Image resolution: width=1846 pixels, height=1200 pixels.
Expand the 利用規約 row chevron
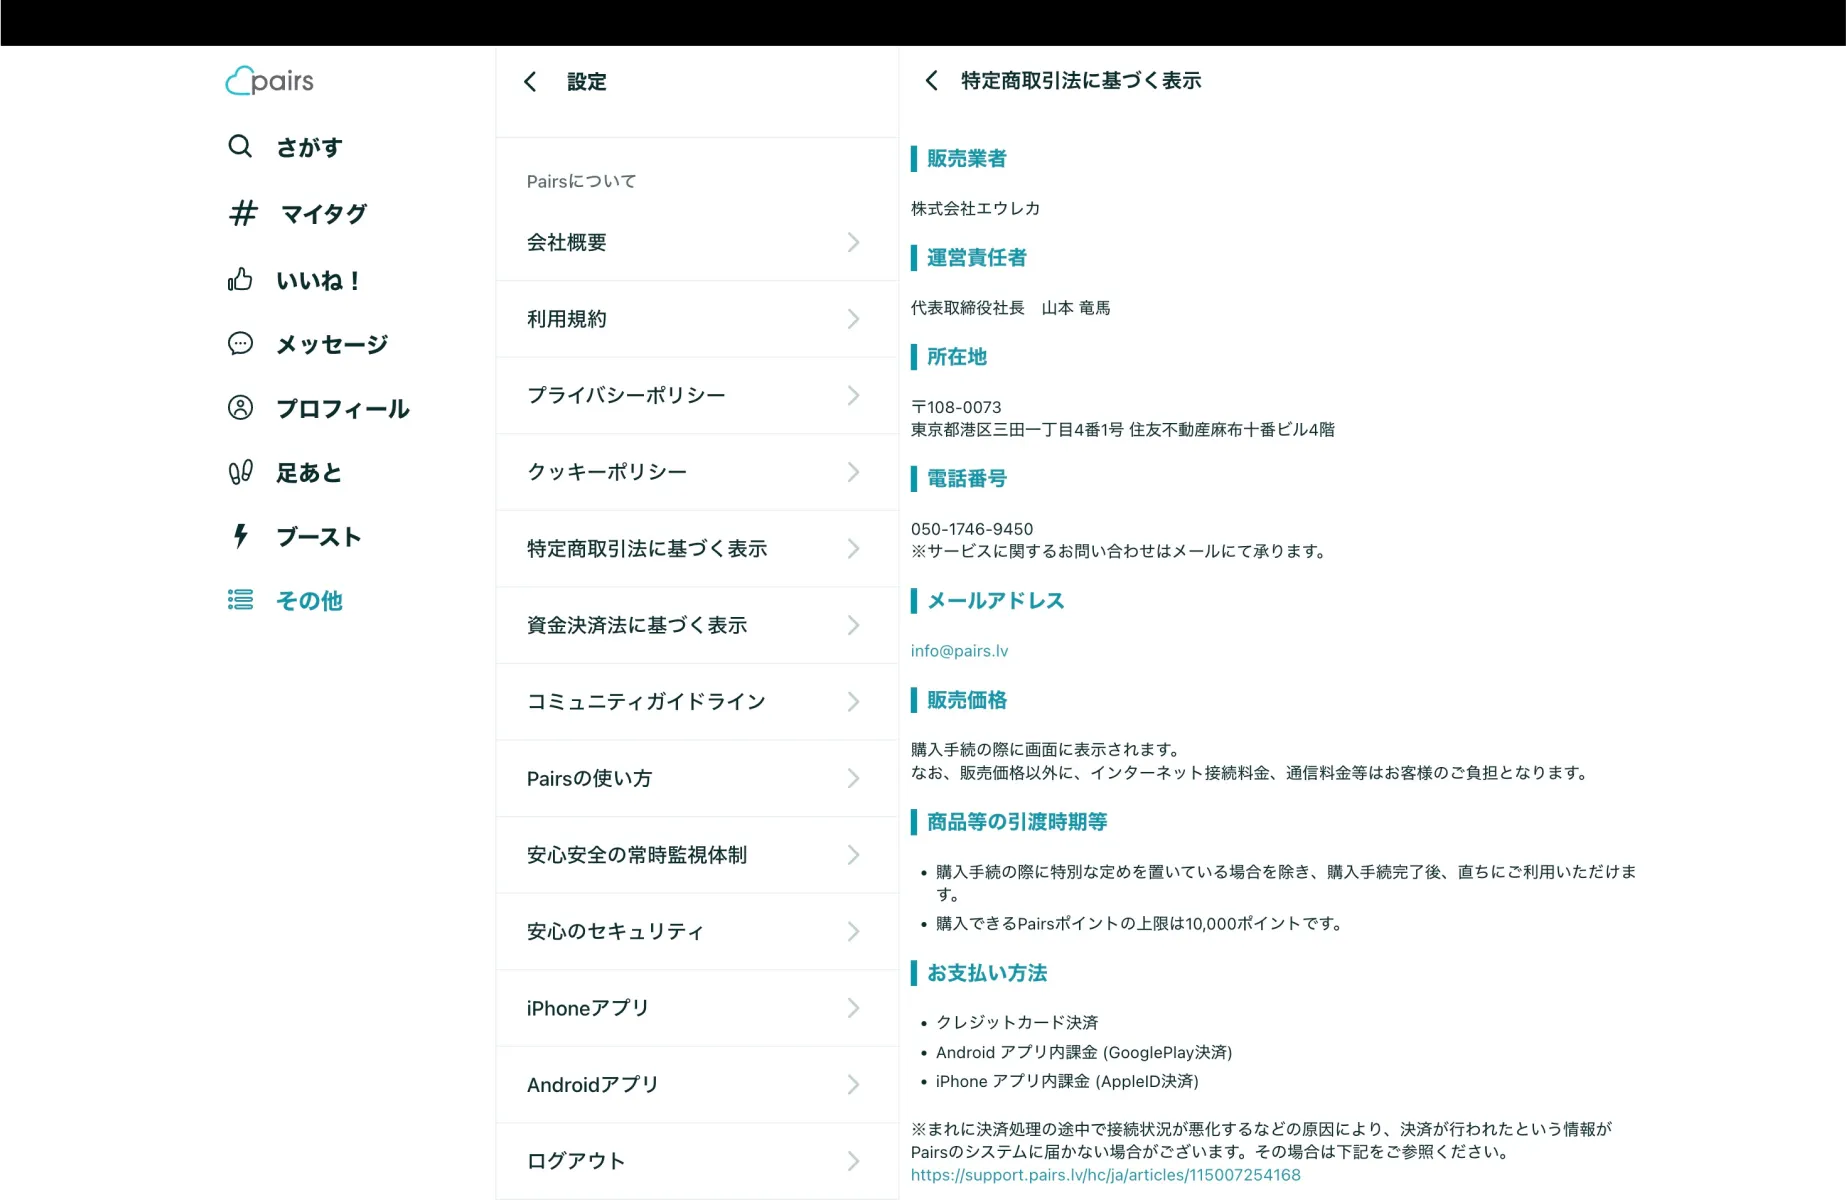(x=853, y=319)
